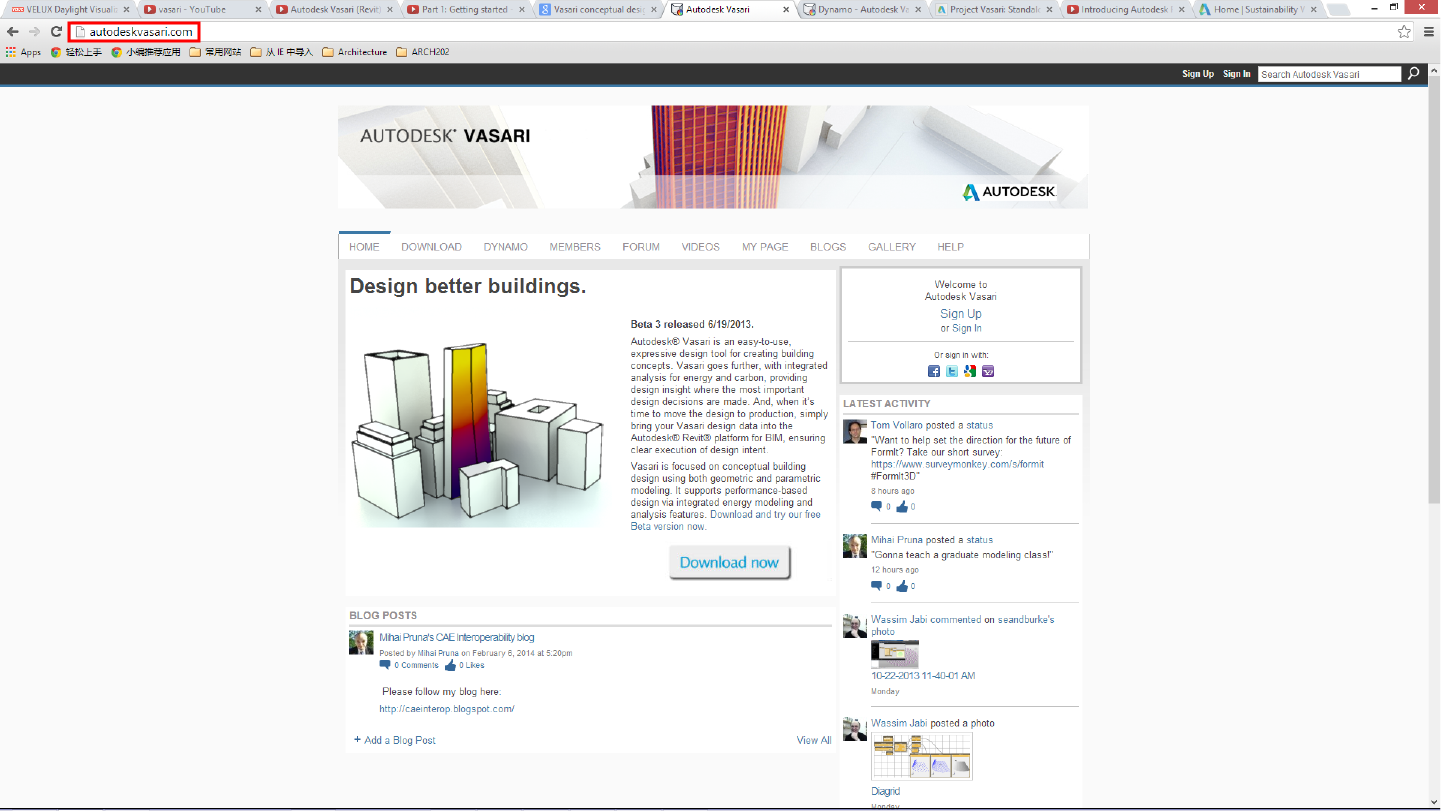Open the Diagrid photo link
1441x811 pixels.
click(x=886, y=791)
